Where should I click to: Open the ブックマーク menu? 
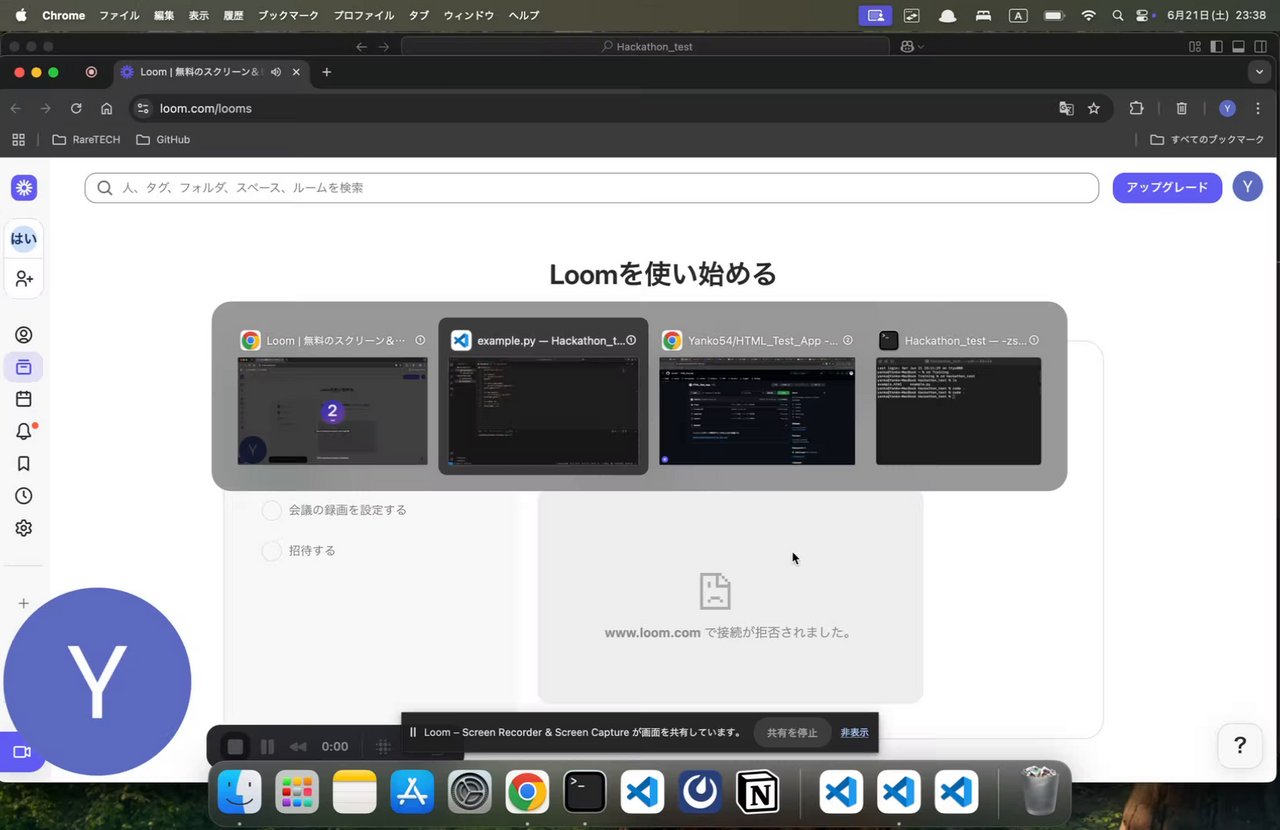coord(287,15)
